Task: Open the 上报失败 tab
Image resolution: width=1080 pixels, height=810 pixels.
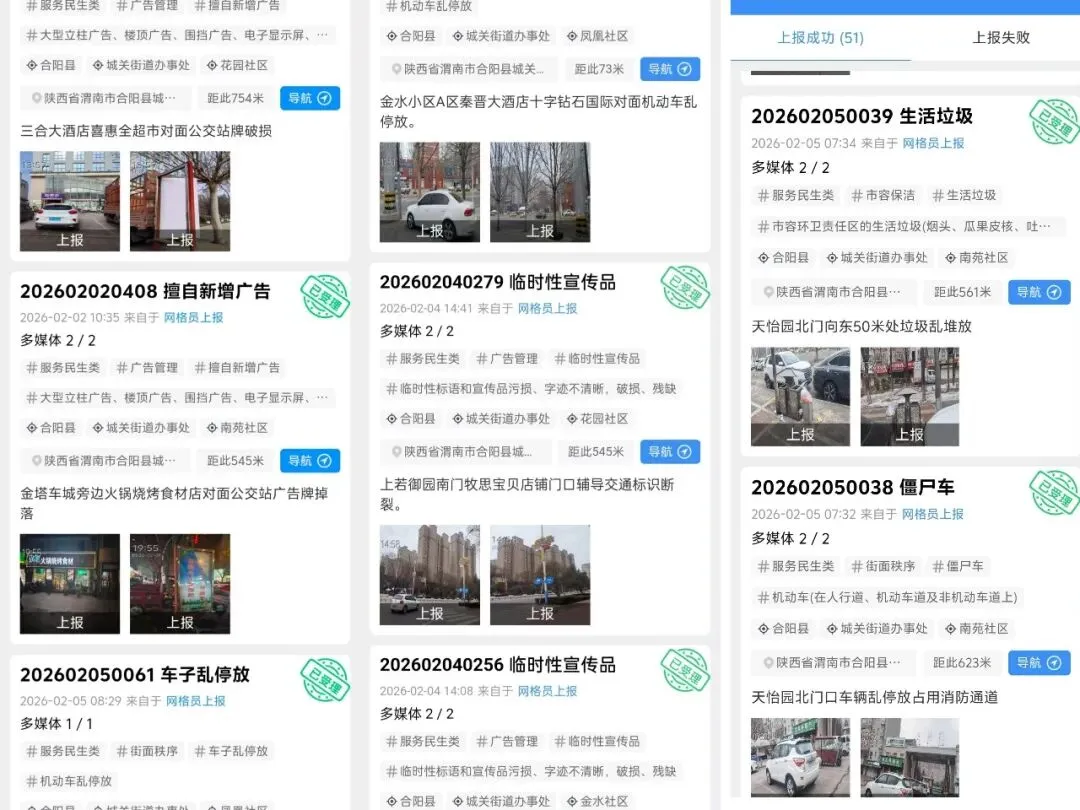Action: click(x=1001, y=38)
